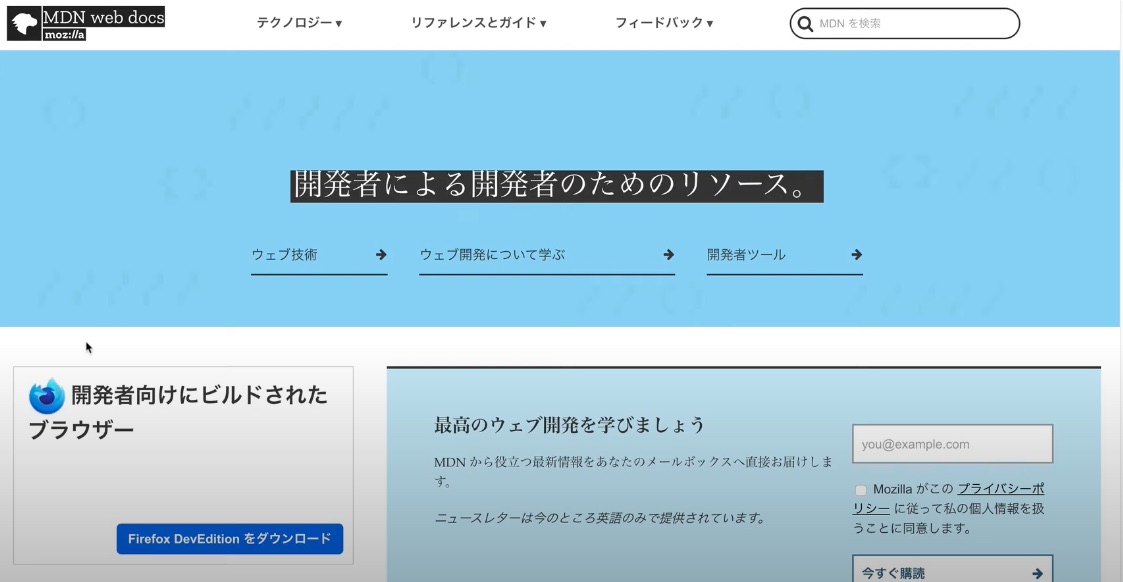The height and width of the screenshot is (582, 1123).
Task: Check the Mozilla privacy consent checkbox
Action: [x=860, y=489]
